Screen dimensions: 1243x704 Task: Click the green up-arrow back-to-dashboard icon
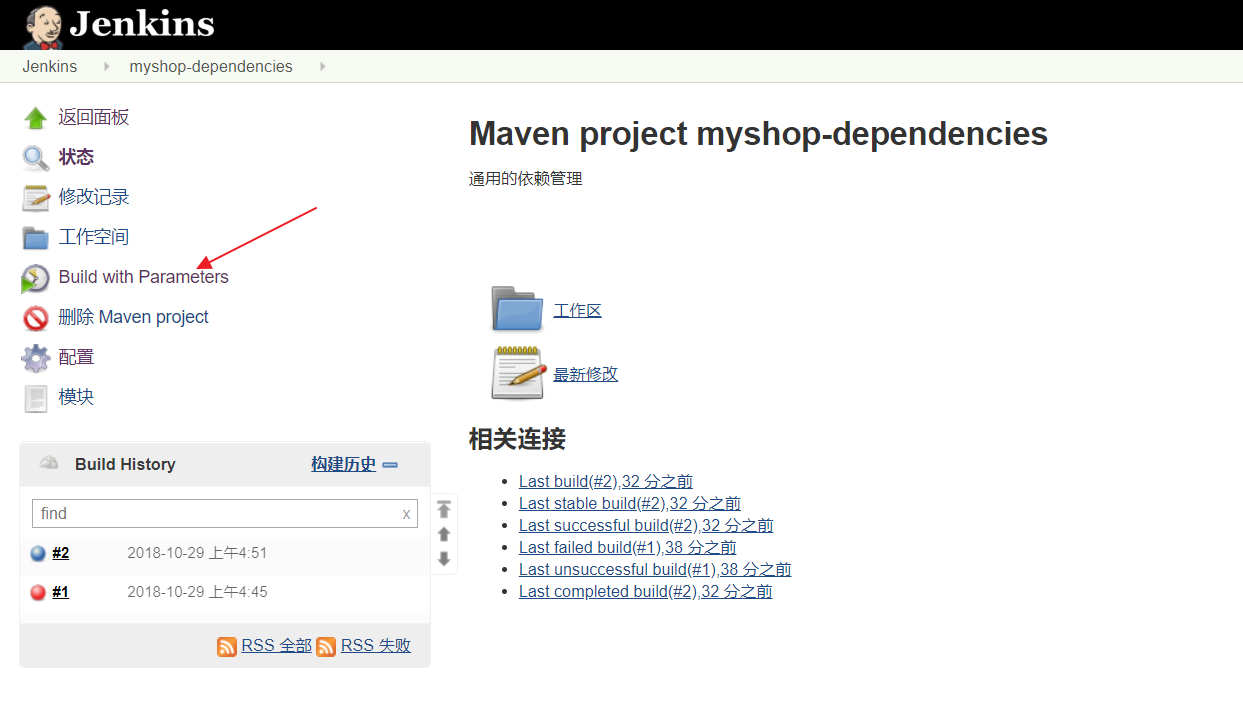click(x=36, y=118)
